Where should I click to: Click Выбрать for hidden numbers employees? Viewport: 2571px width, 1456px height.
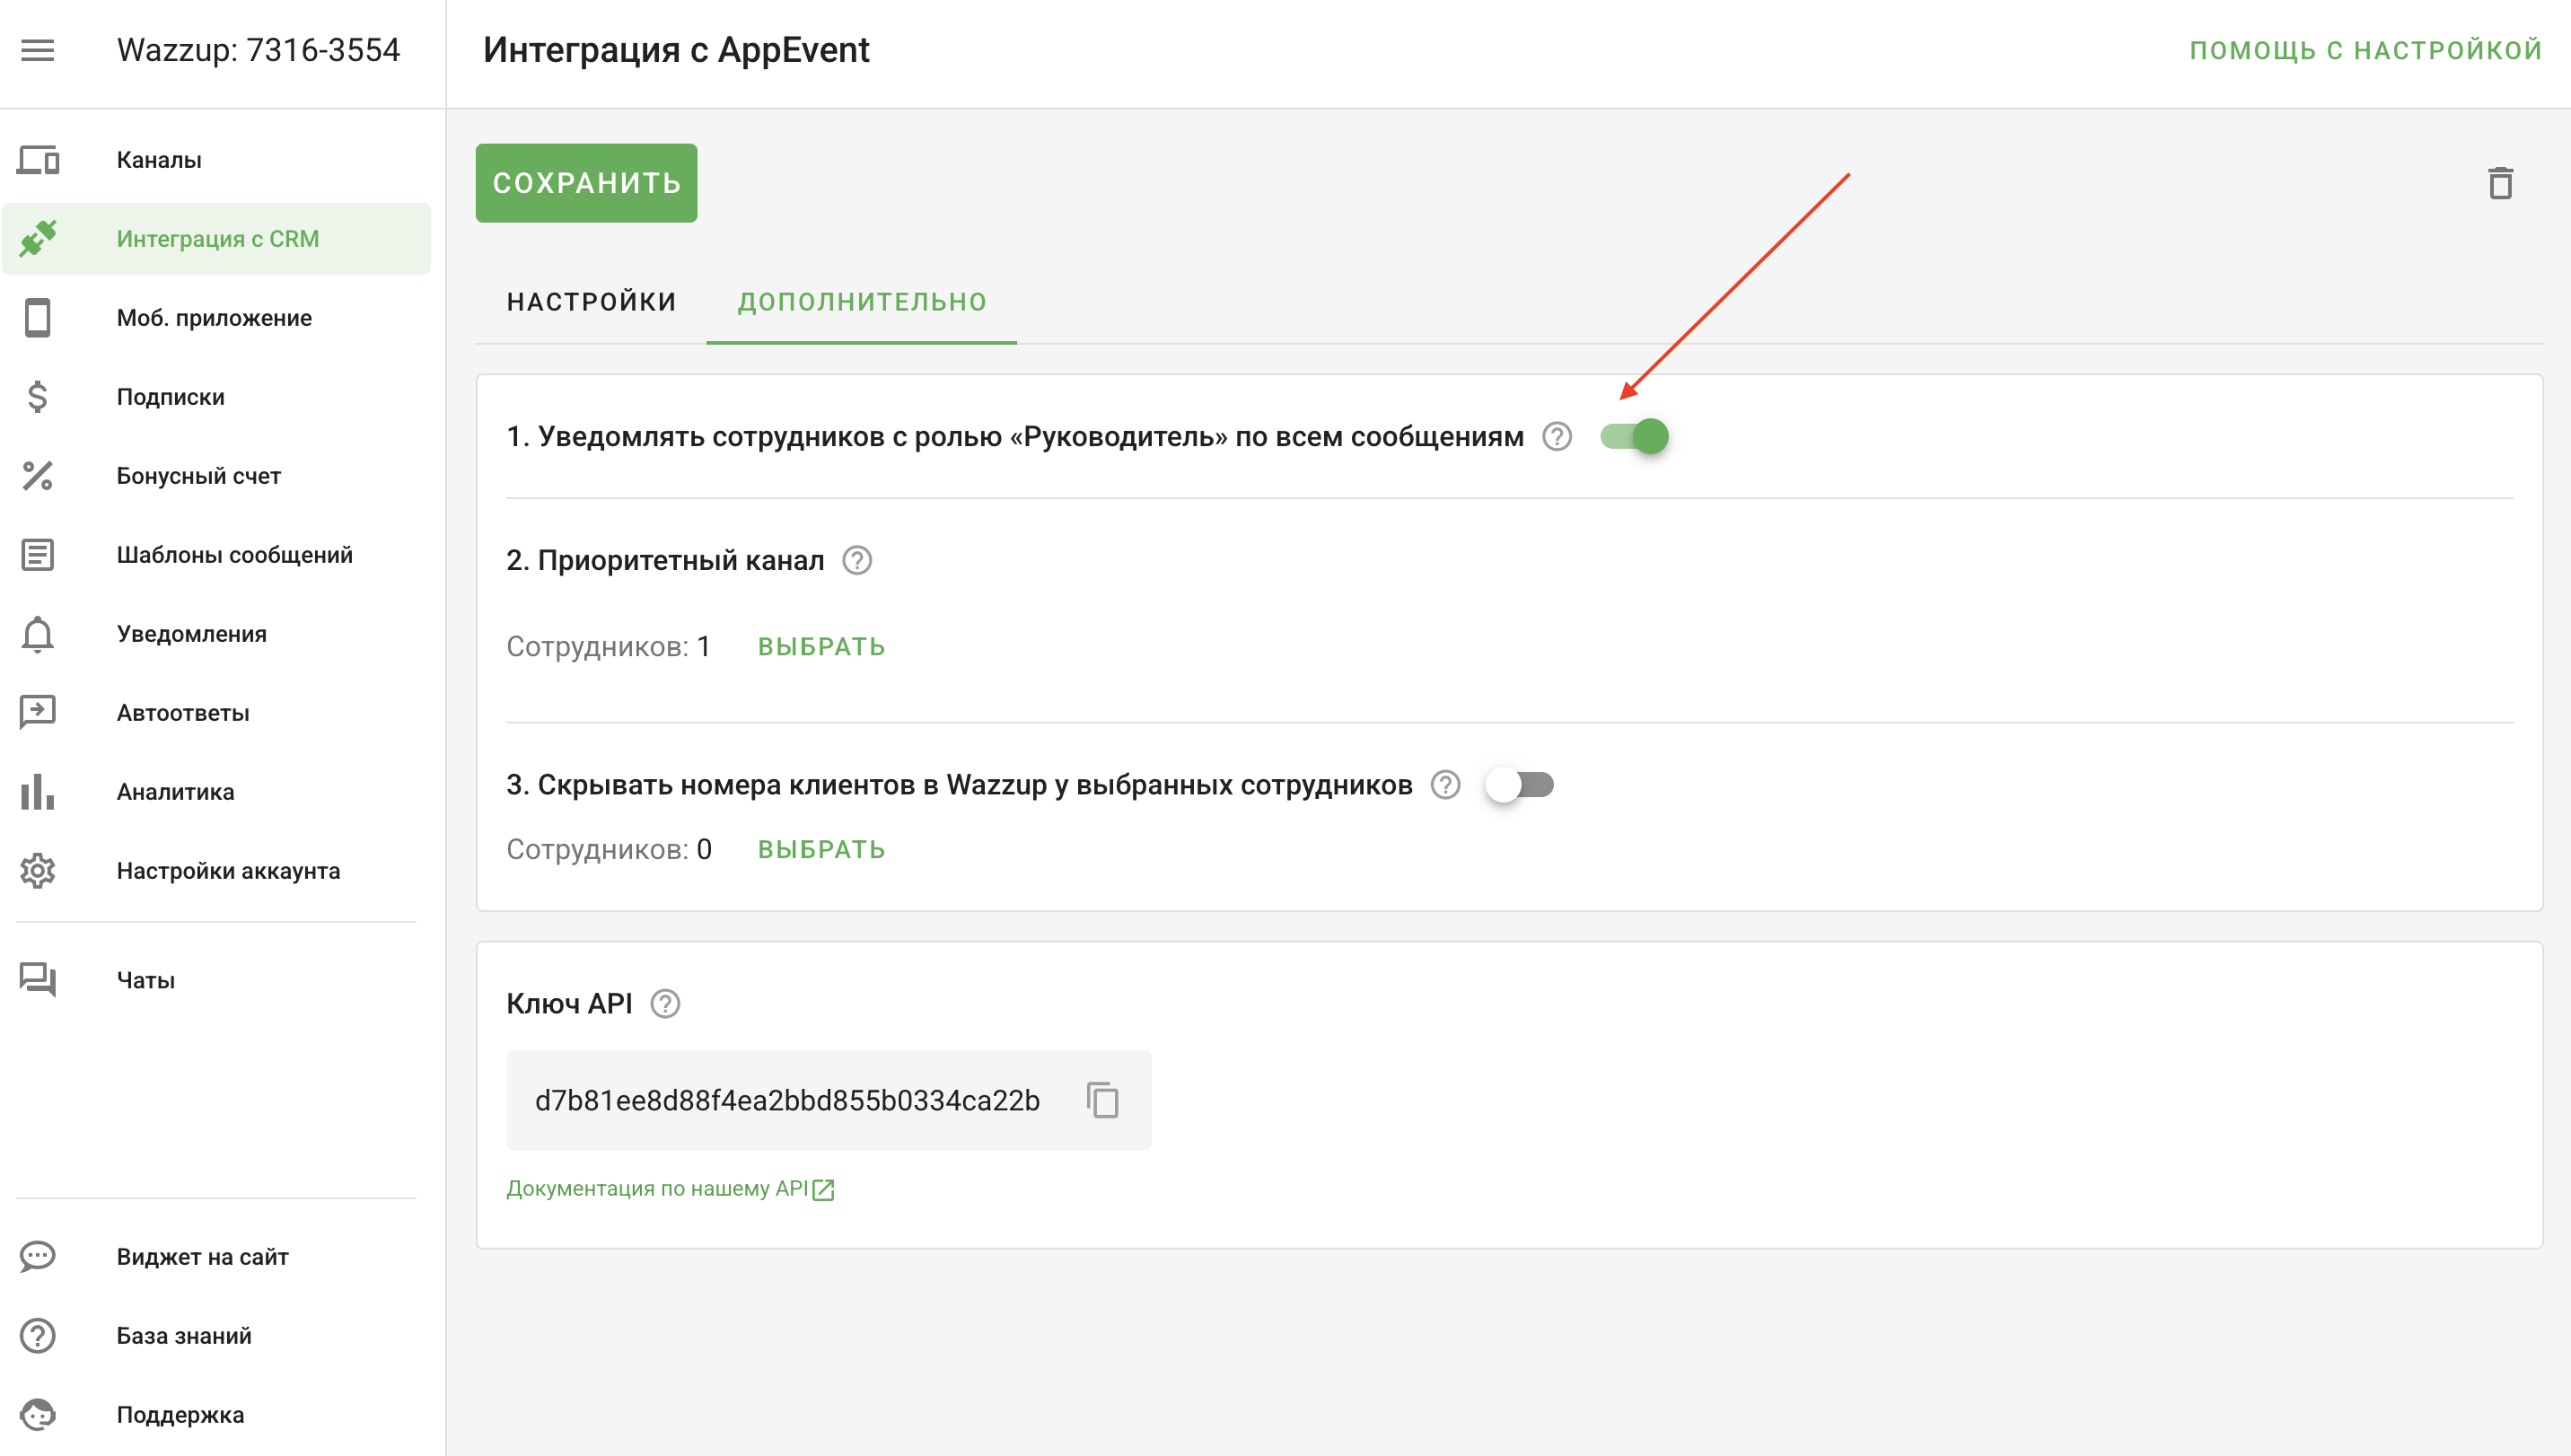(821, 850)
